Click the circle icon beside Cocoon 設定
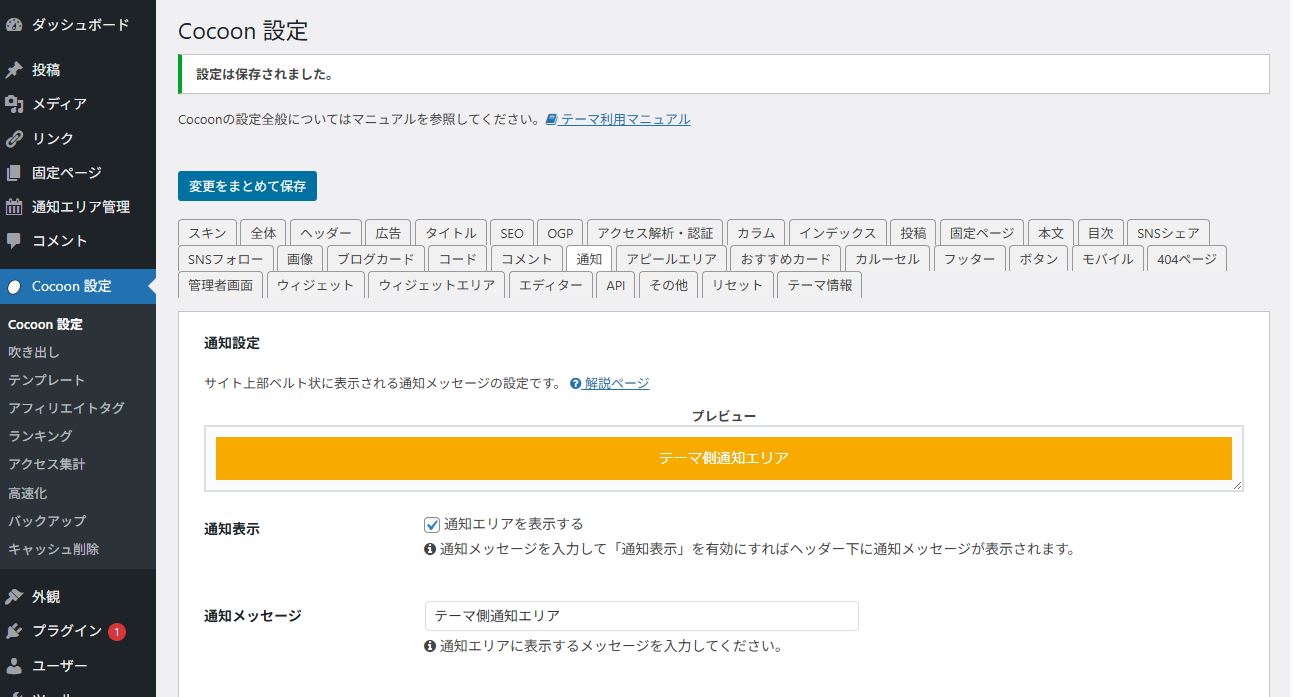Screen dimensions: 1293x697 [x=14, y=286]
